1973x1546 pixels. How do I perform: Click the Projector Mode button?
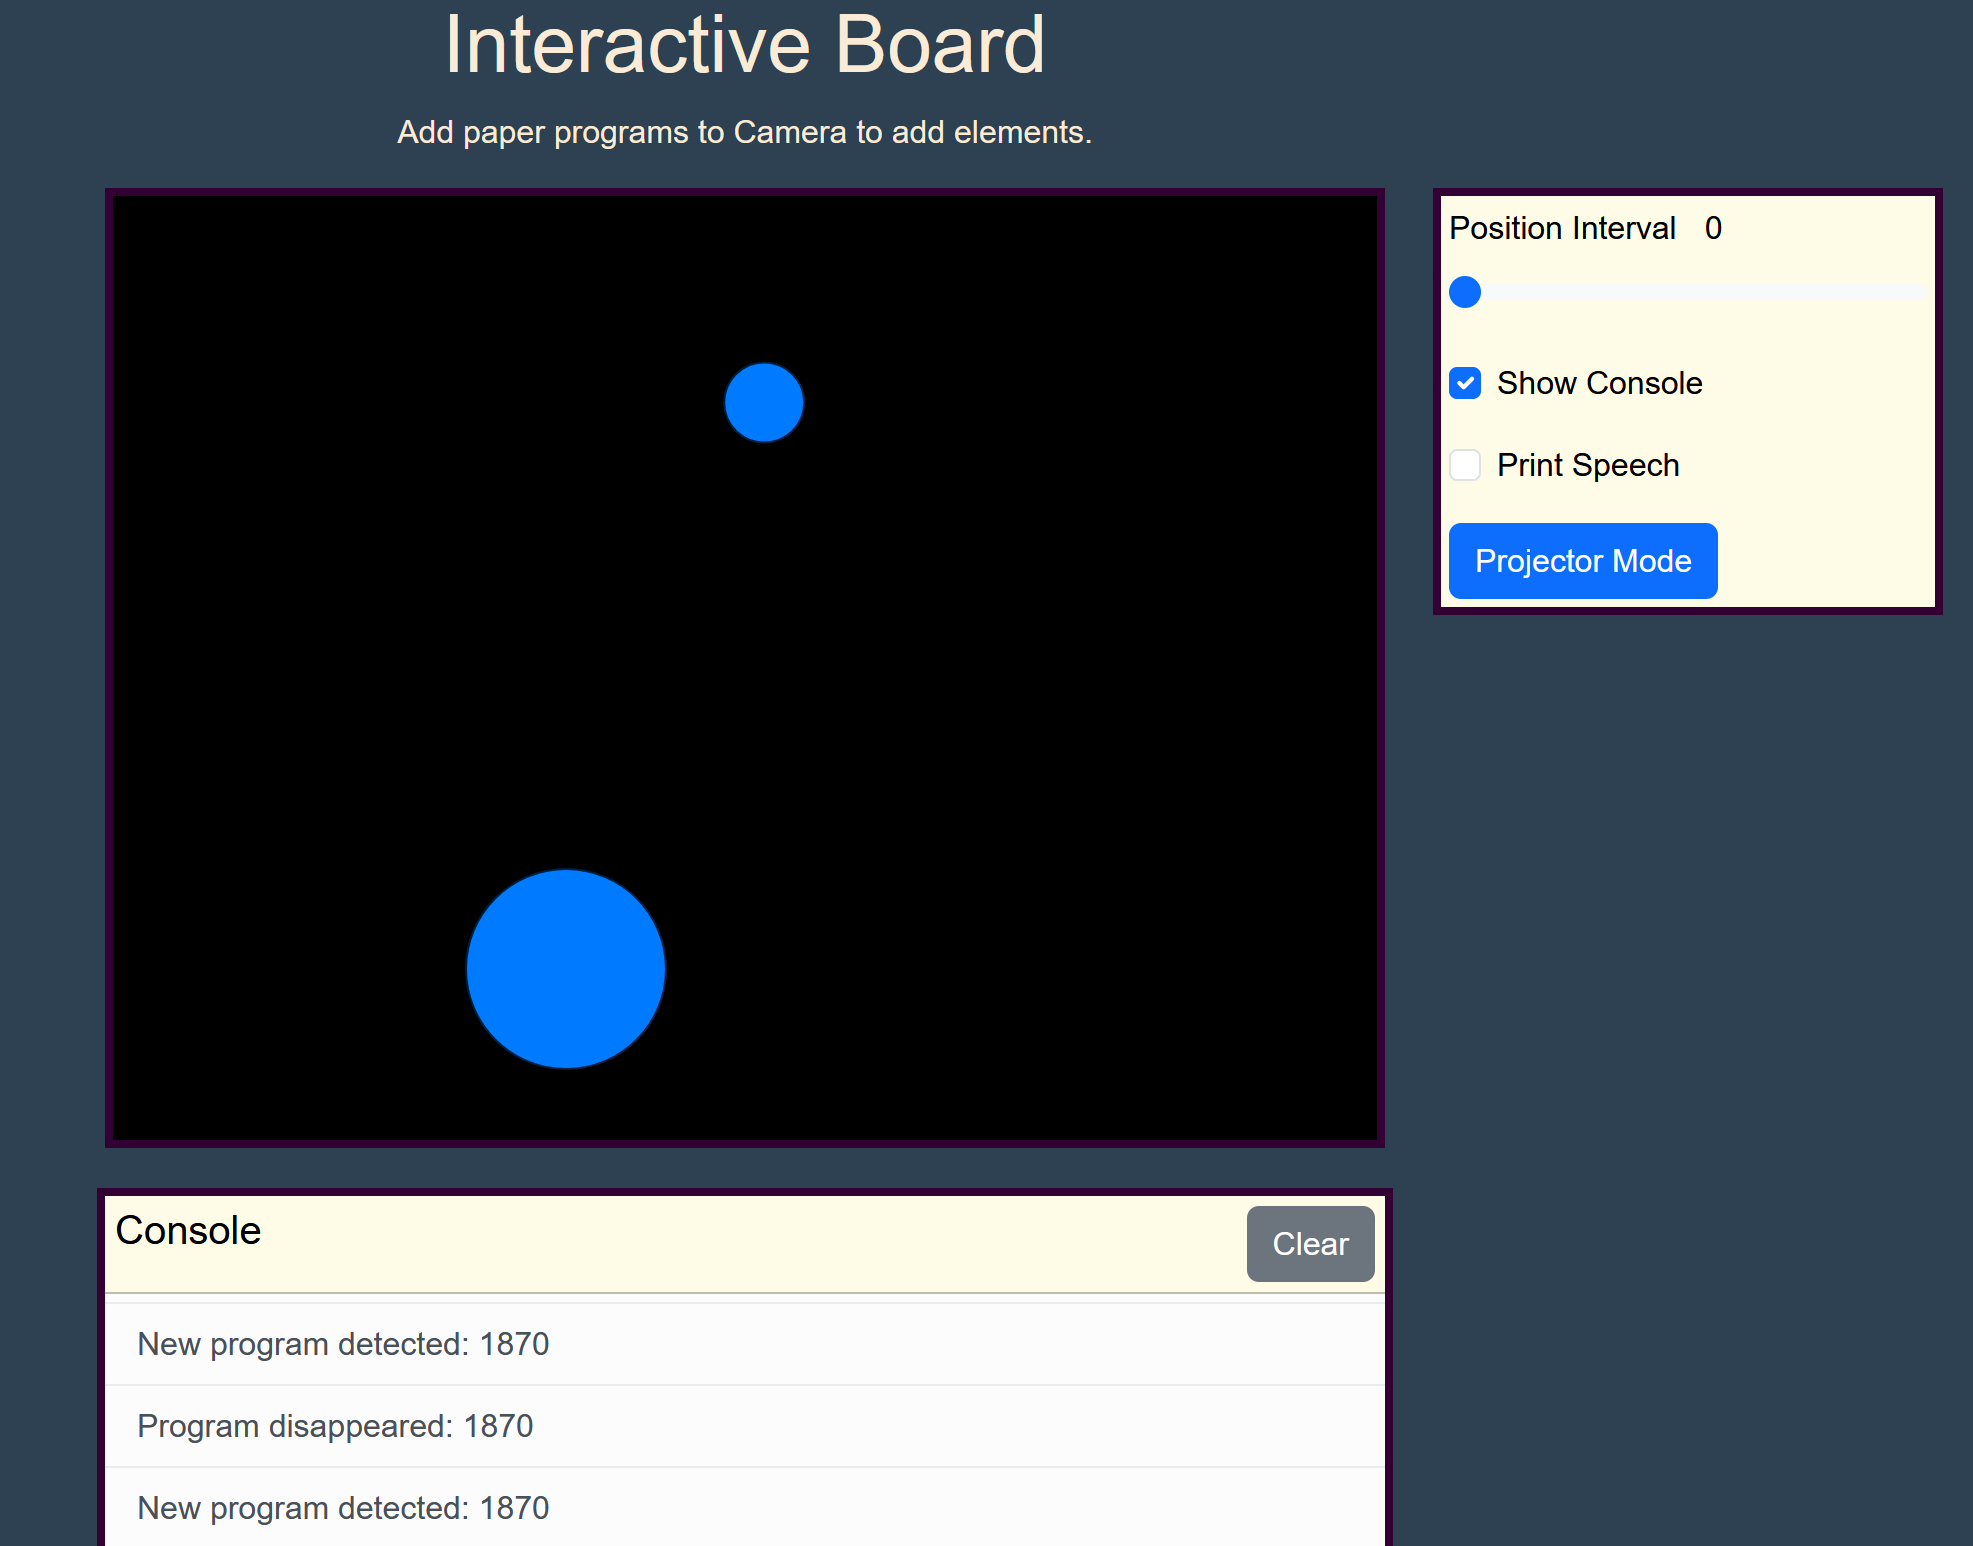pos(1583,561)
